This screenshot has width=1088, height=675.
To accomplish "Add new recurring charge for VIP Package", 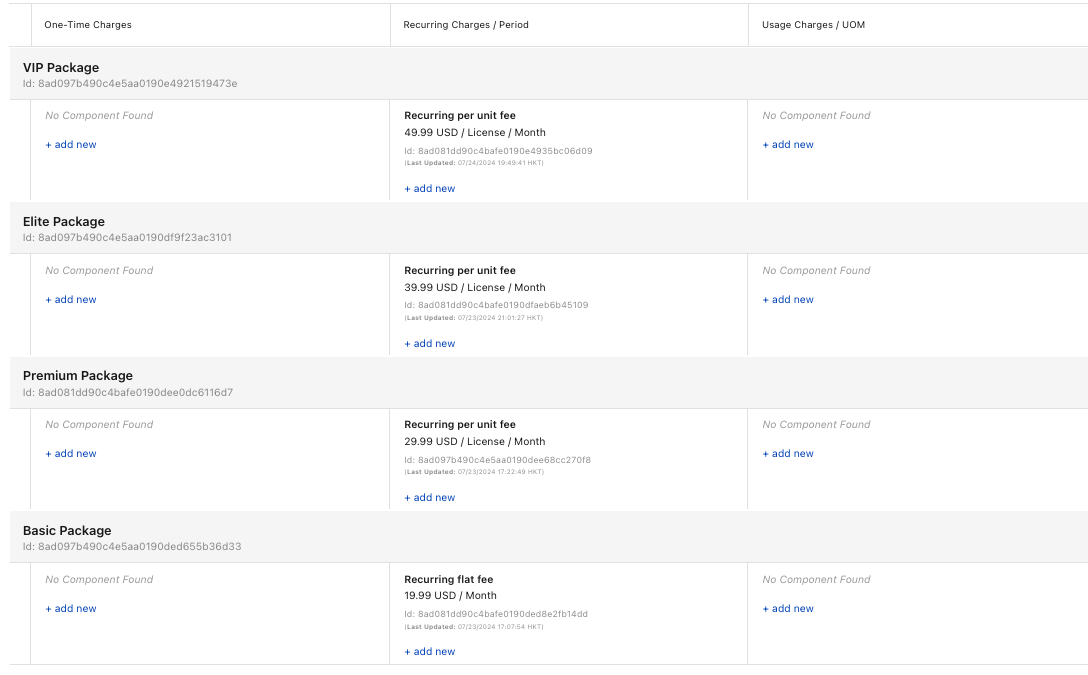I will click(428, 188).
